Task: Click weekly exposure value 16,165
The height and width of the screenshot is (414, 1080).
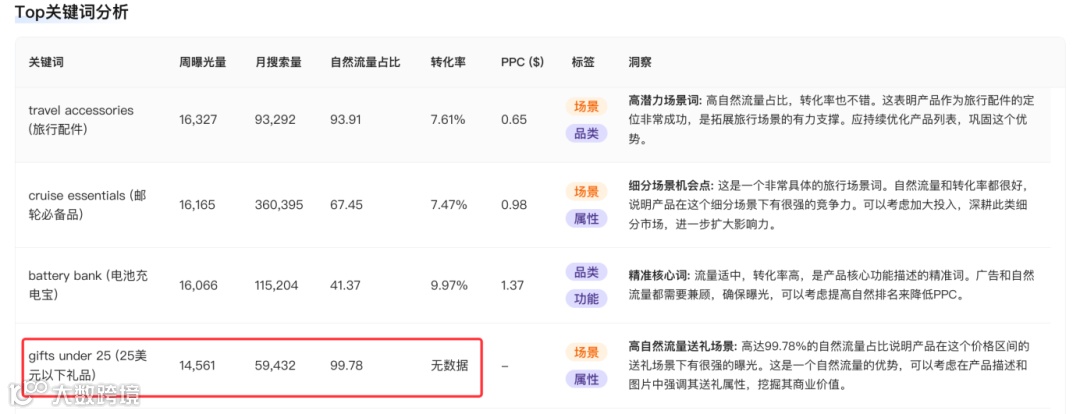Action: pos(198,205)
